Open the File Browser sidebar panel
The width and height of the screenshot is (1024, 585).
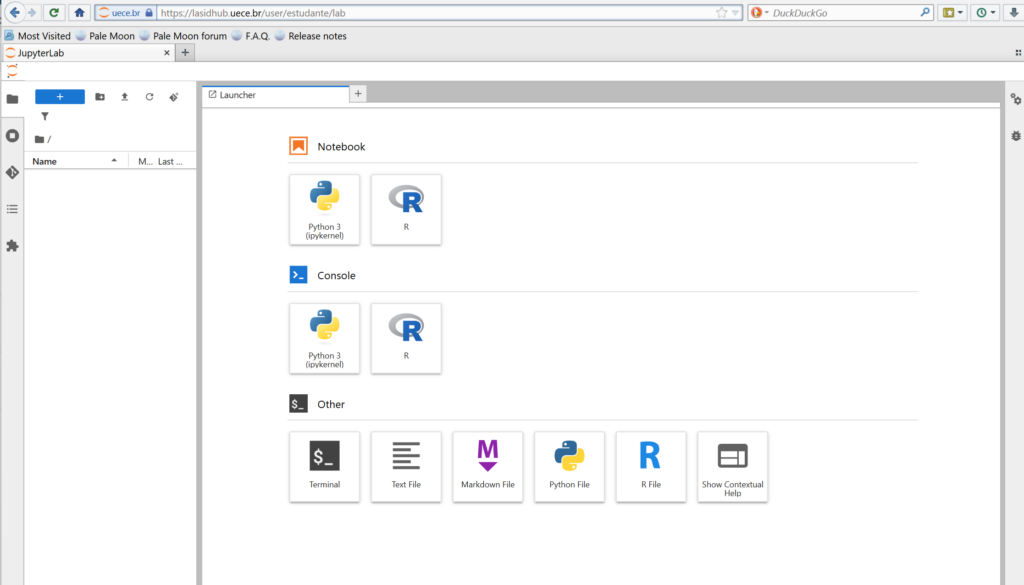(x=12, y=99)
